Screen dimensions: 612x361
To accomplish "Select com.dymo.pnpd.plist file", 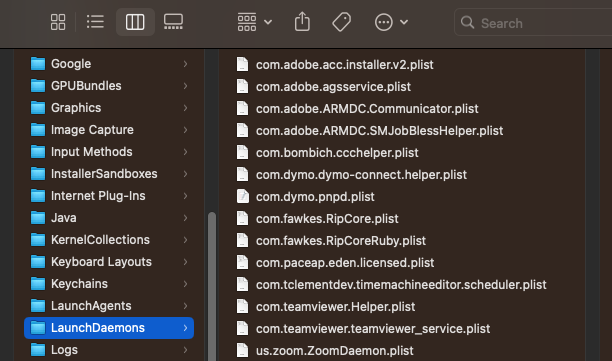I will [315, 197].
